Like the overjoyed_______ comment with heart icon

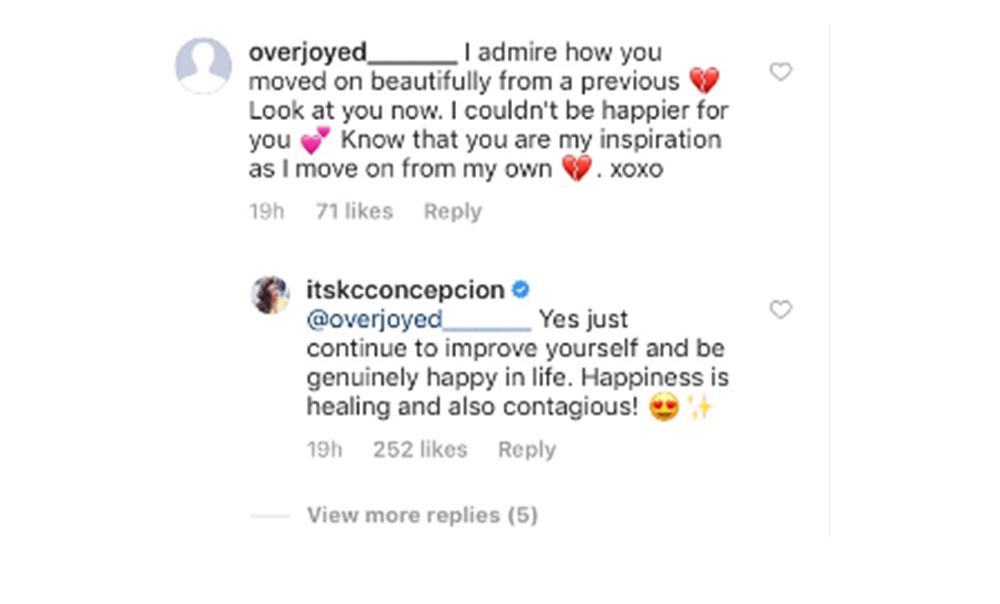tap(780, 72)
